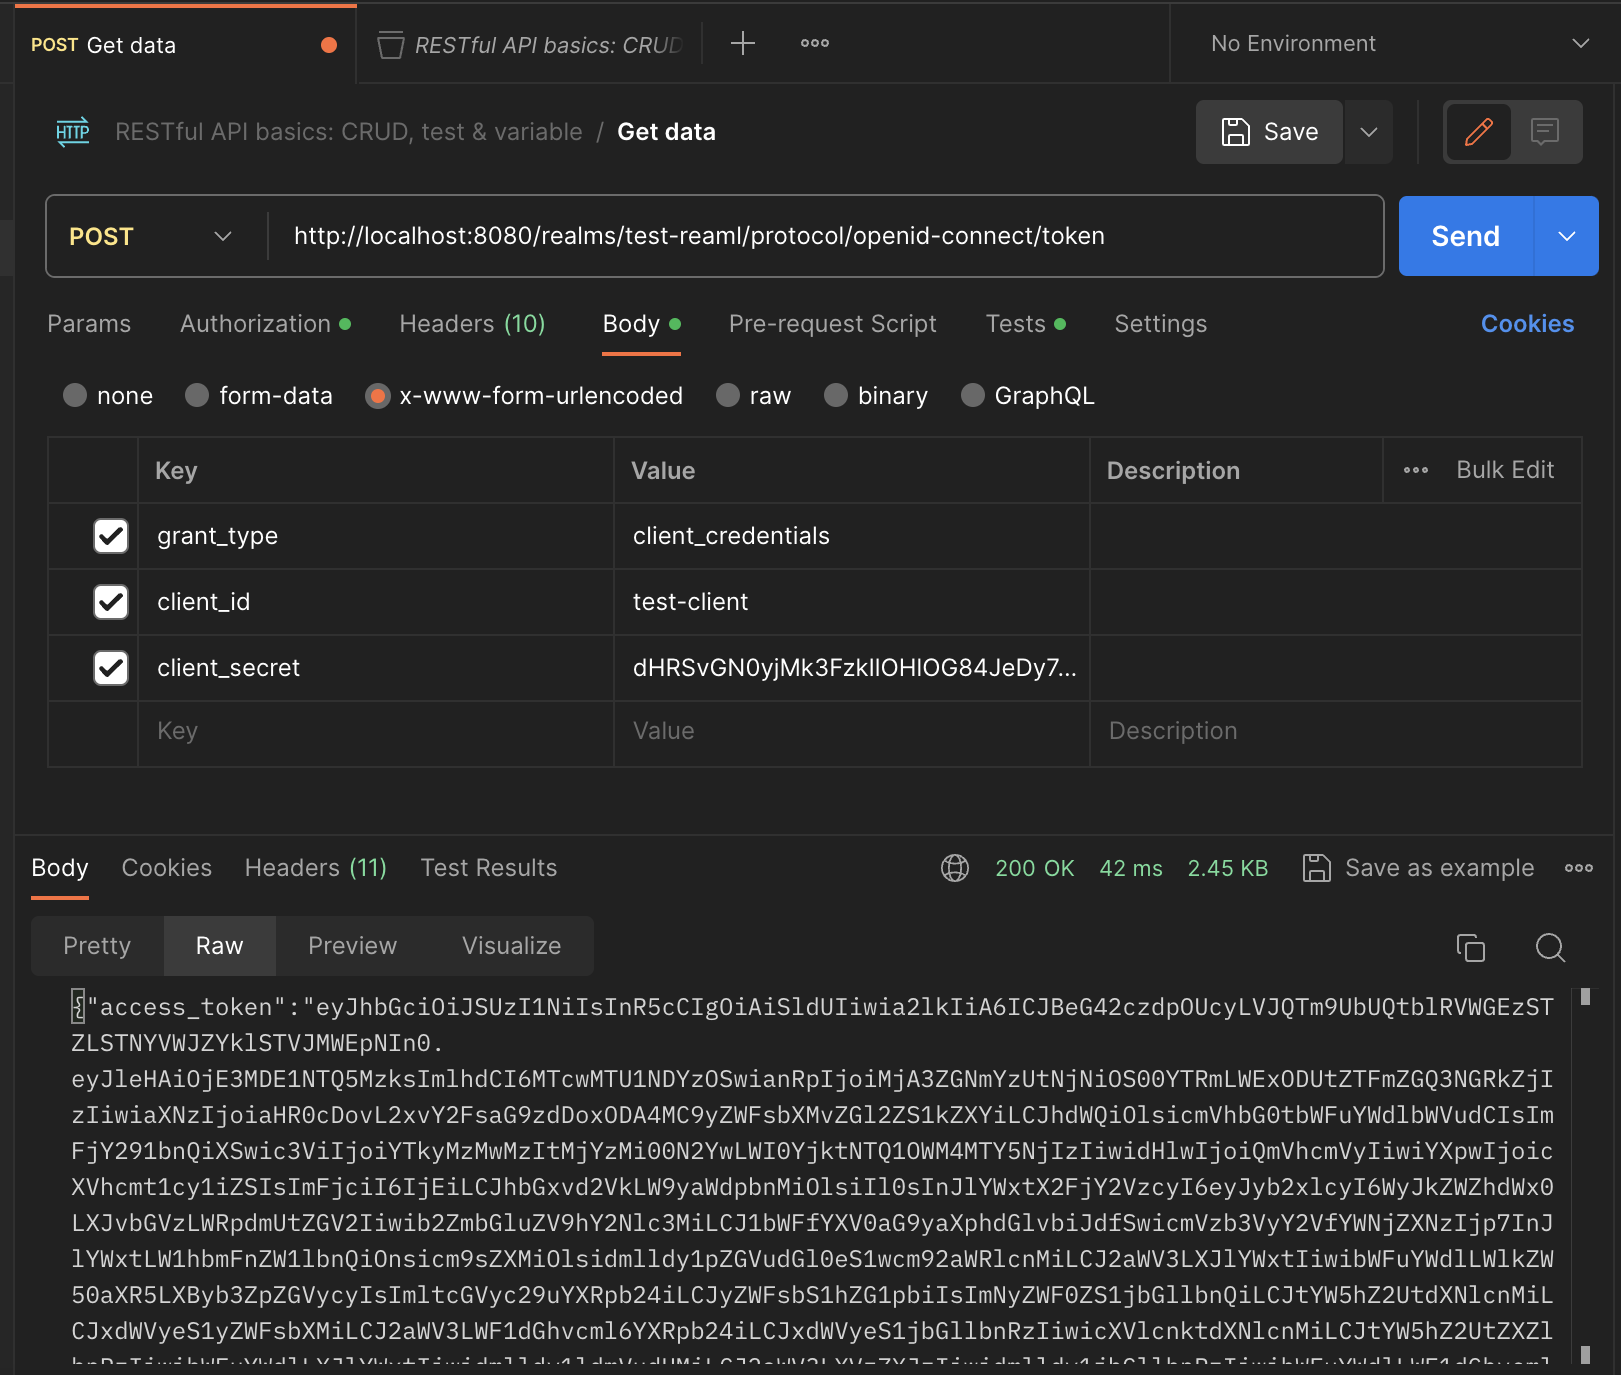This screenshot has height=1375, width=1621.
Task: Open a new request tab with plus icon
Action: coord(742,43)
